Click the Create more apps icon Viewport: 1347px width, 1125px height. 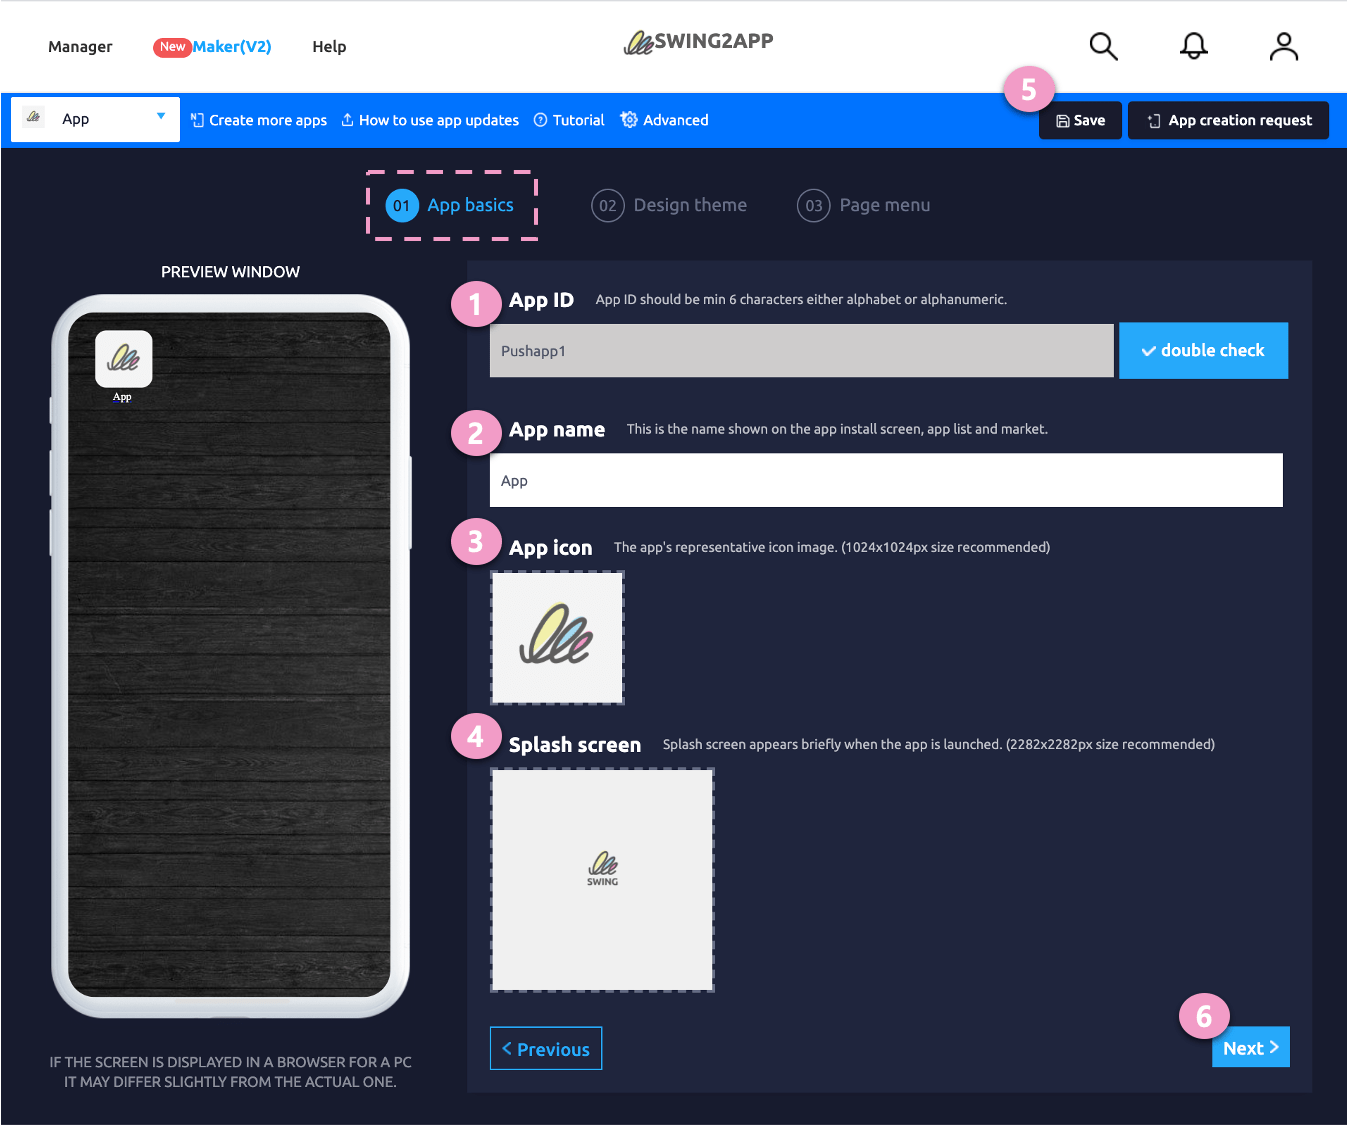coord(197,120)
